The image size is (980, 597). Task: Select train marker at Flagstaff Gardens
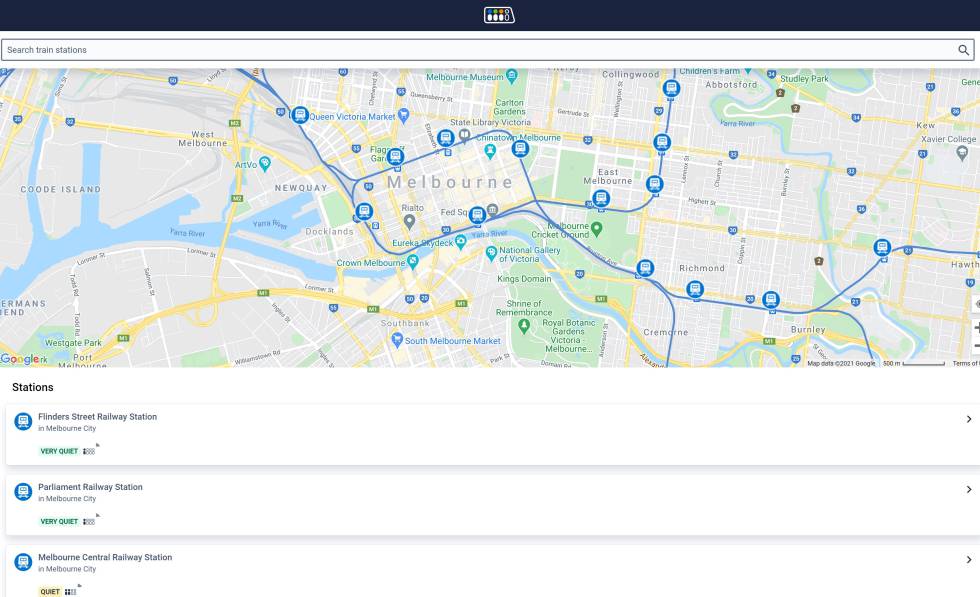[x=395, y=157]
